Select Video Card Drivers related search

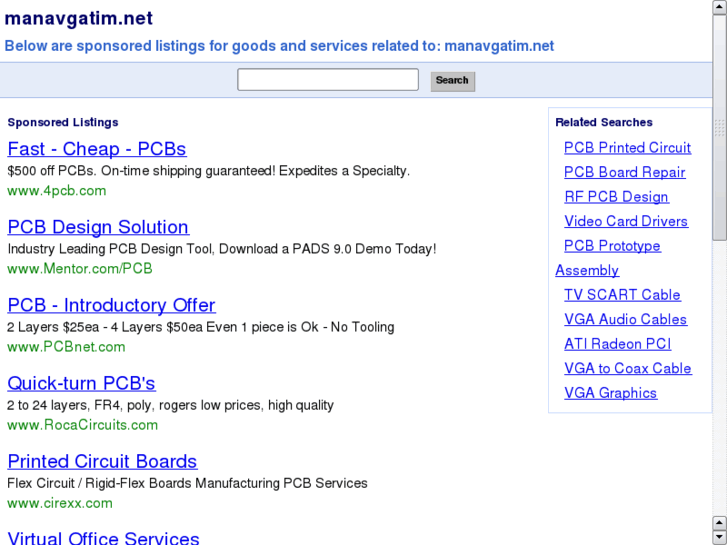(626, 221)
